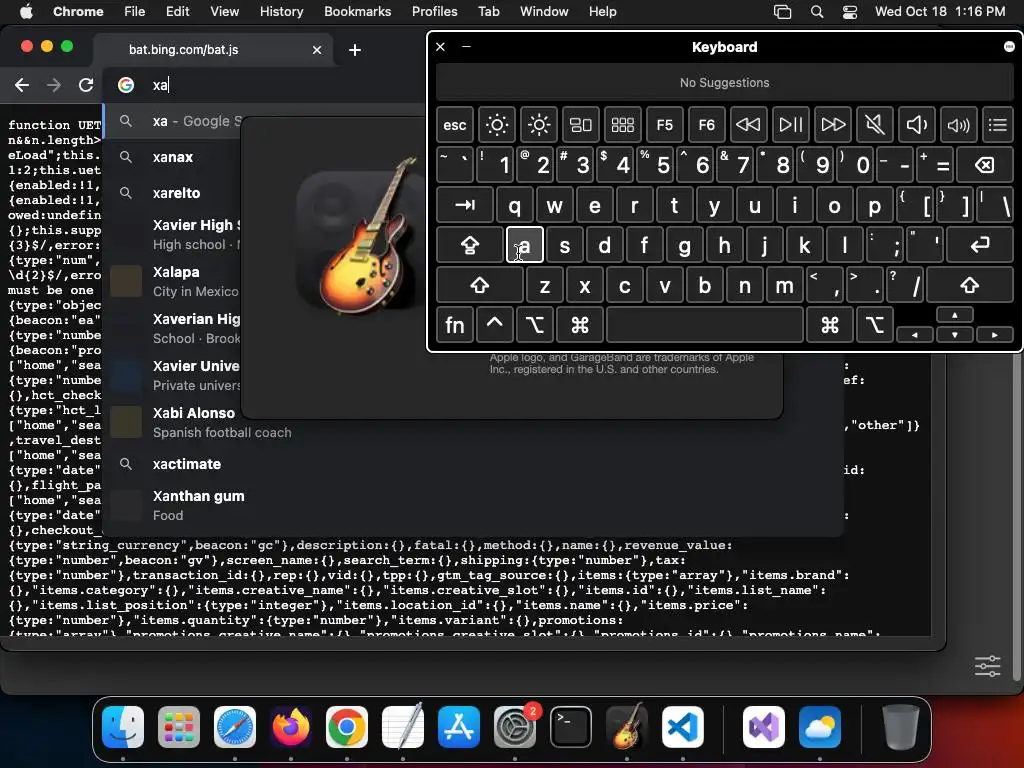Click the q key on the keyboard
This screenshot has height=768, width=1024.
pyautogui.click(x=515, y=205)
